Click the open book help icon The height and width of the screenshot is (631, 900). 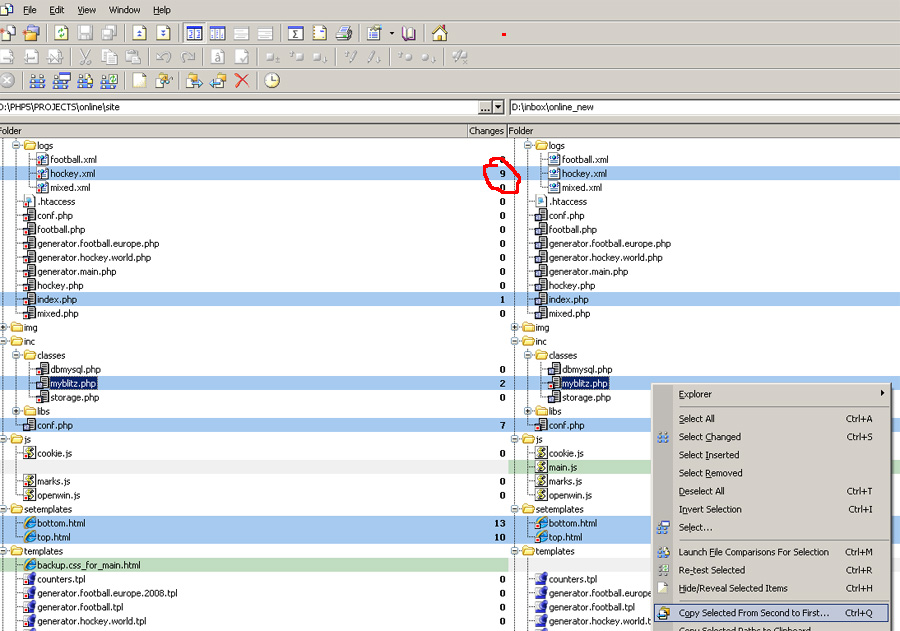tap(408, 33)
